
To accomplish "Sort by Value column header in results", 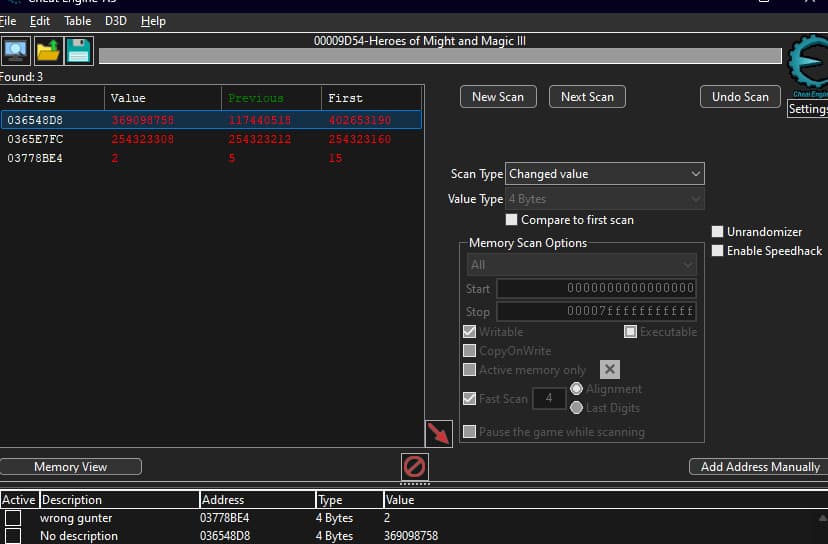I will tap(163, 98).
